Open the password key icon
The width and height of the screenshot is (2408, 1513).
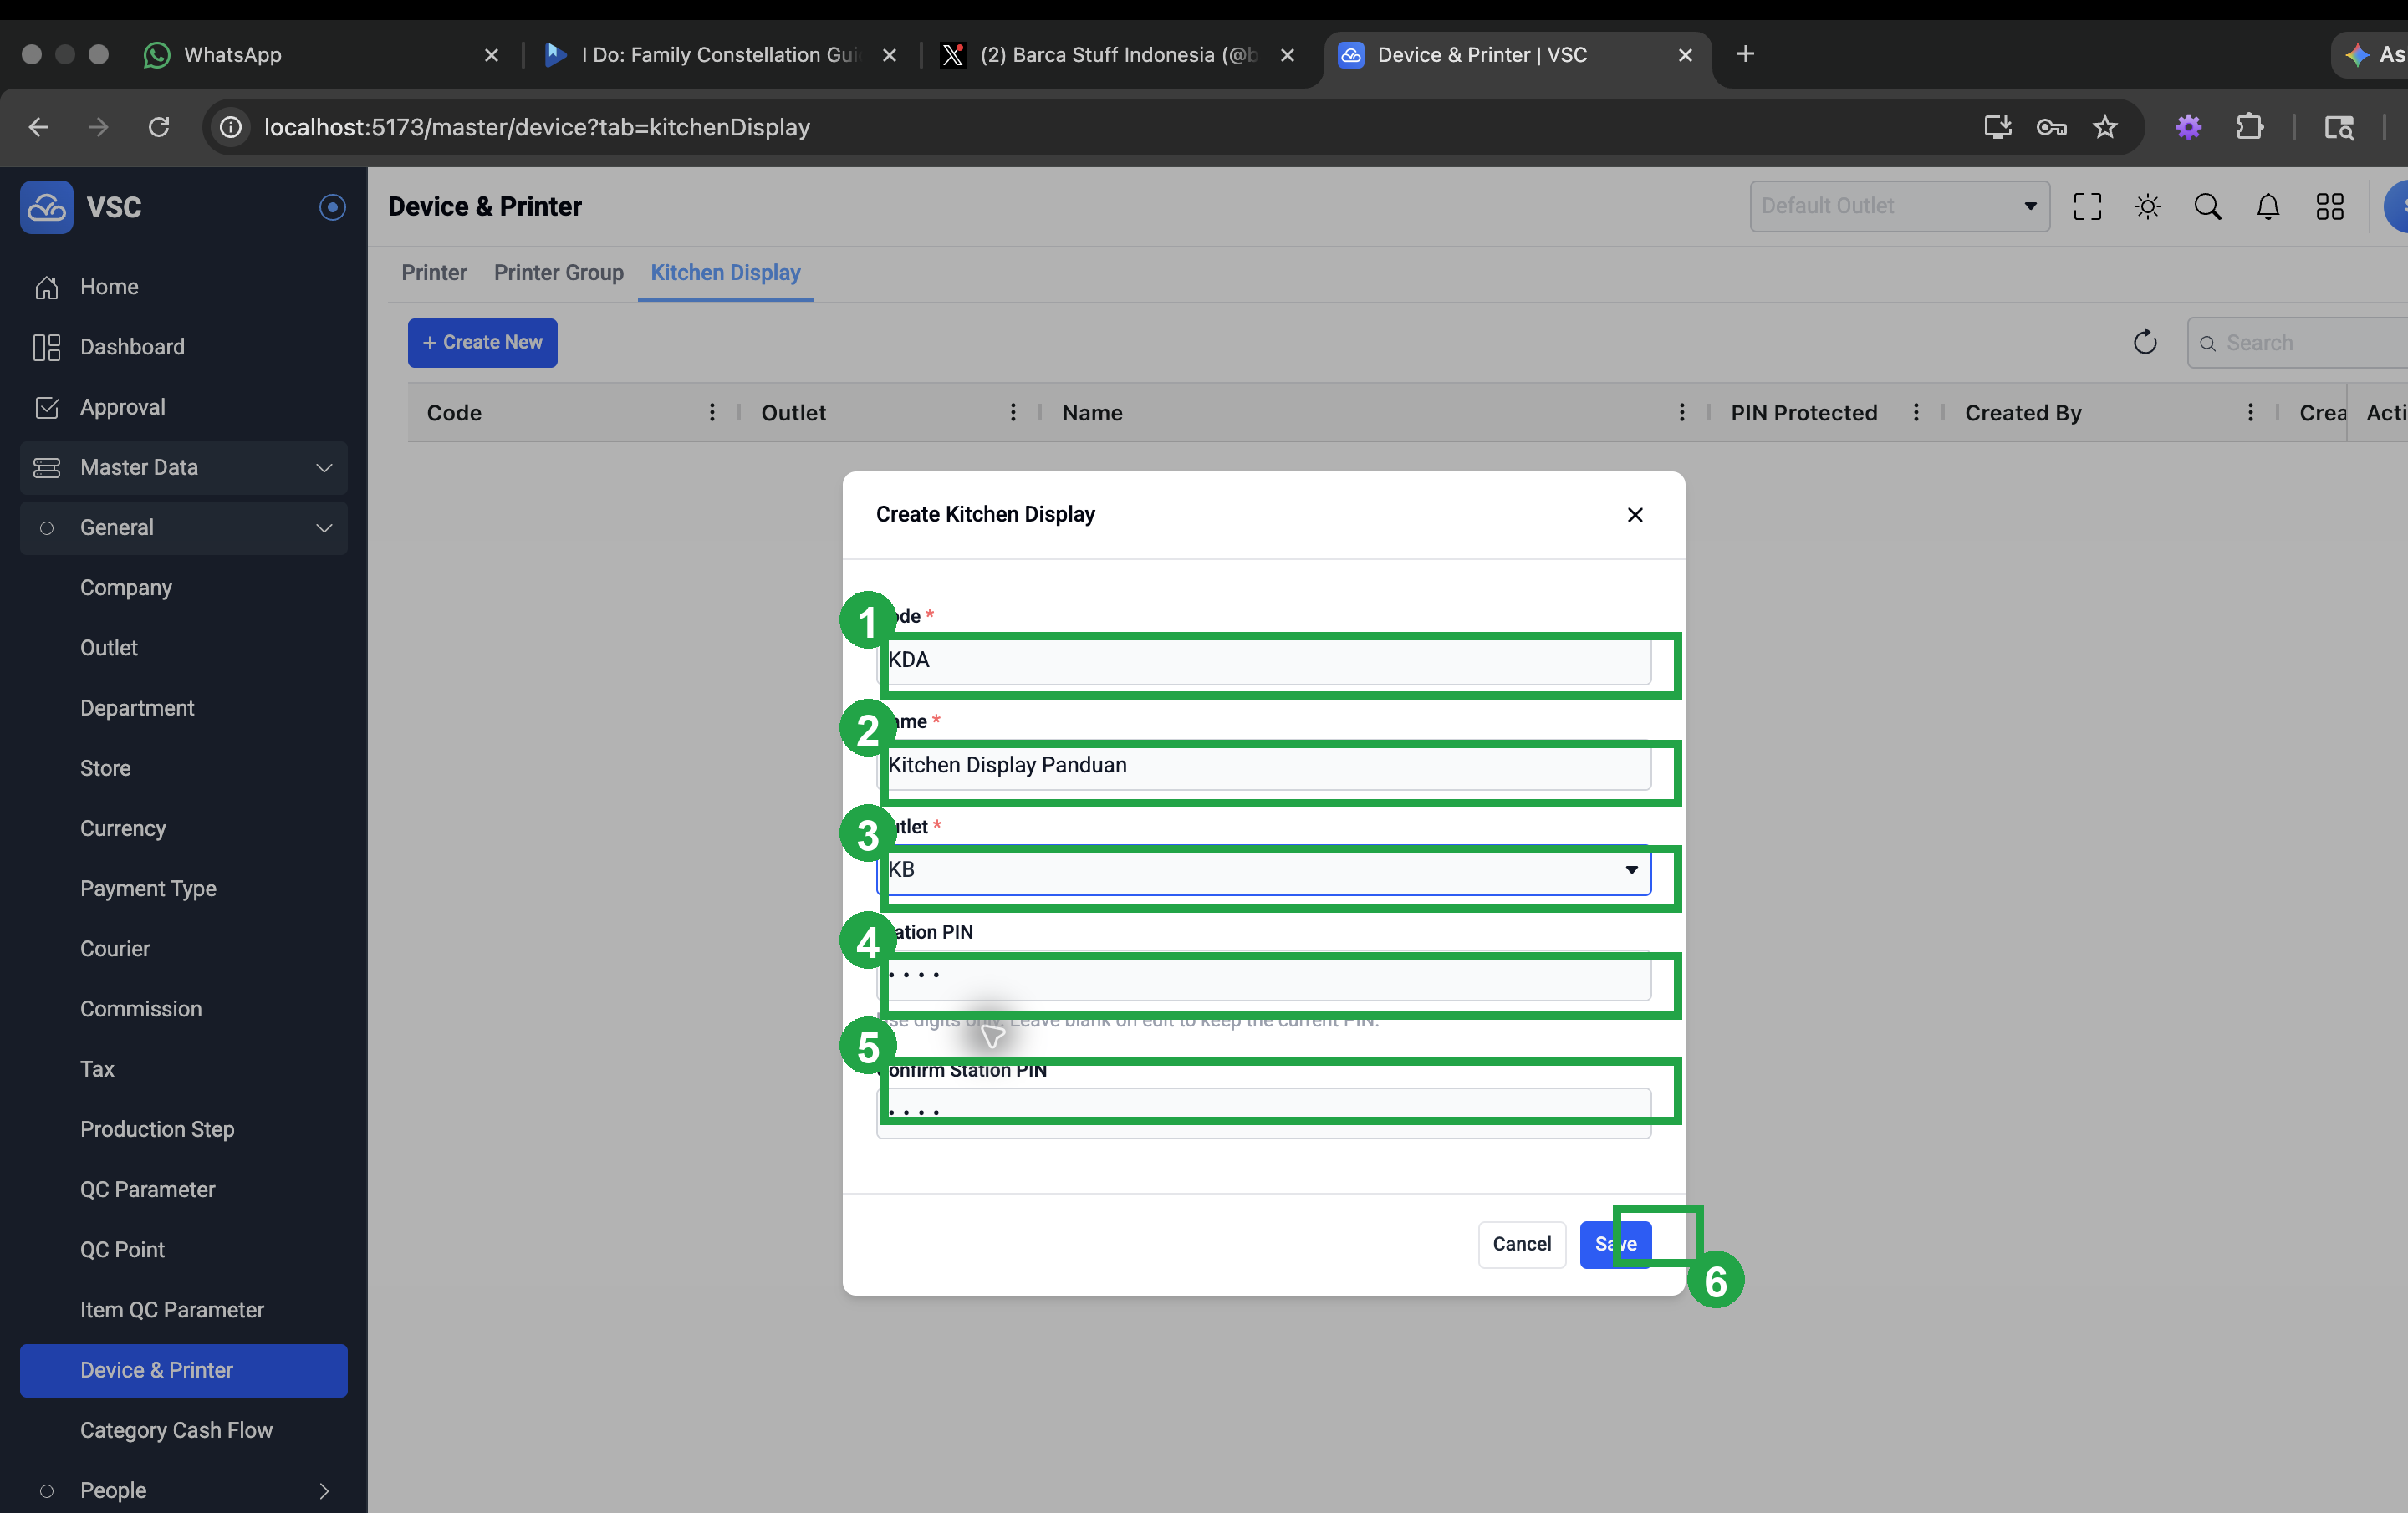pyautogui.click(x=2051, y=127)
